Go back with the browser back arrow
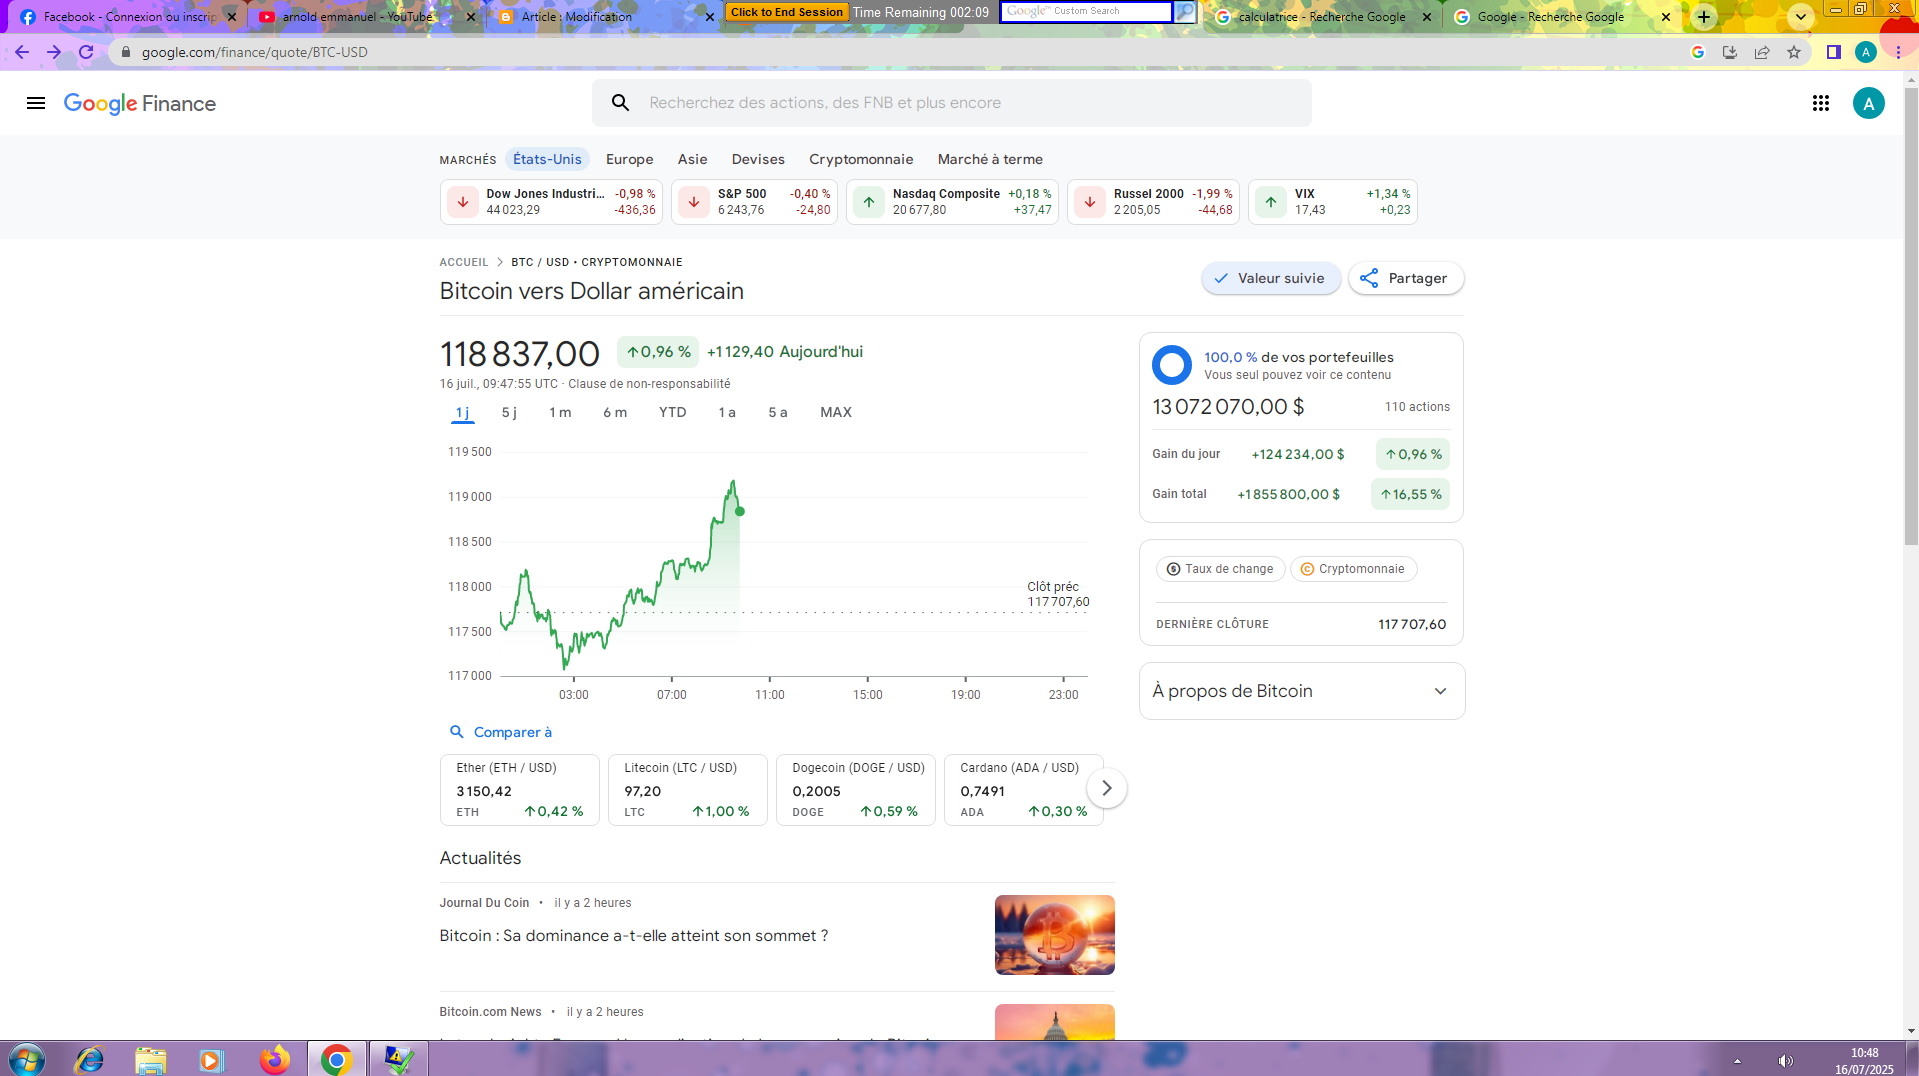This screenshot has height=1076, width=1919. point(22,52)
